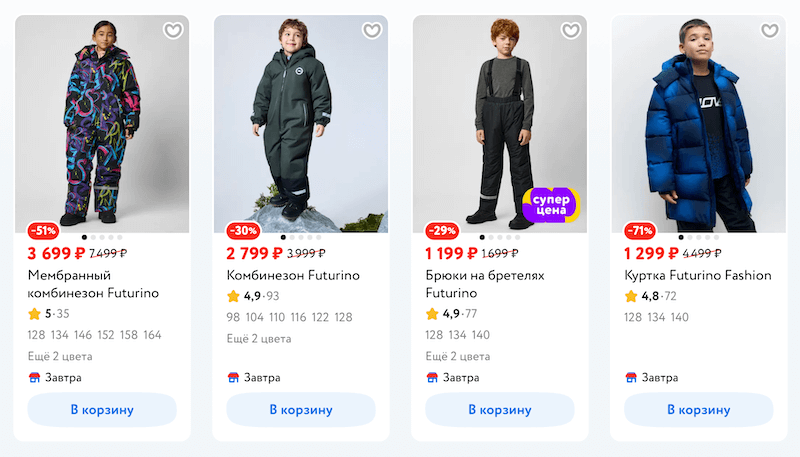Viewport: 800px width, 457px height.
Task: Toggle heart on green Комбинезон Futurino
Action: point(372,31)
